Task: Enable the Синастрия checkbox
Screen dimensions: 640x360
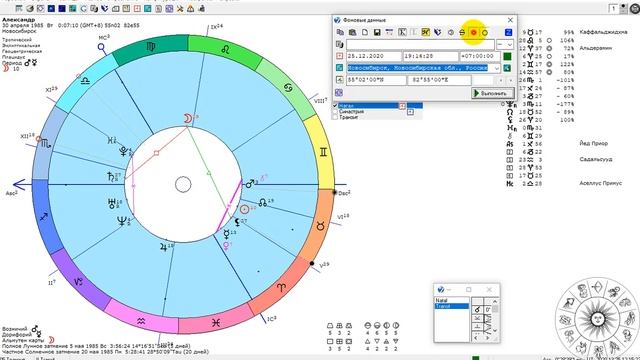Action: point(335,111)
